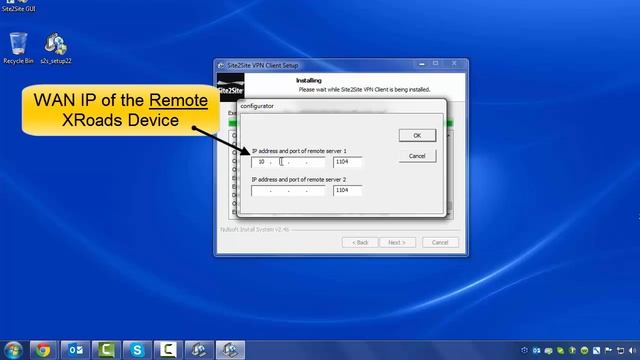Click the Site2Site logo in setup header
Screen dimensions: 640x360
(231, 87)
